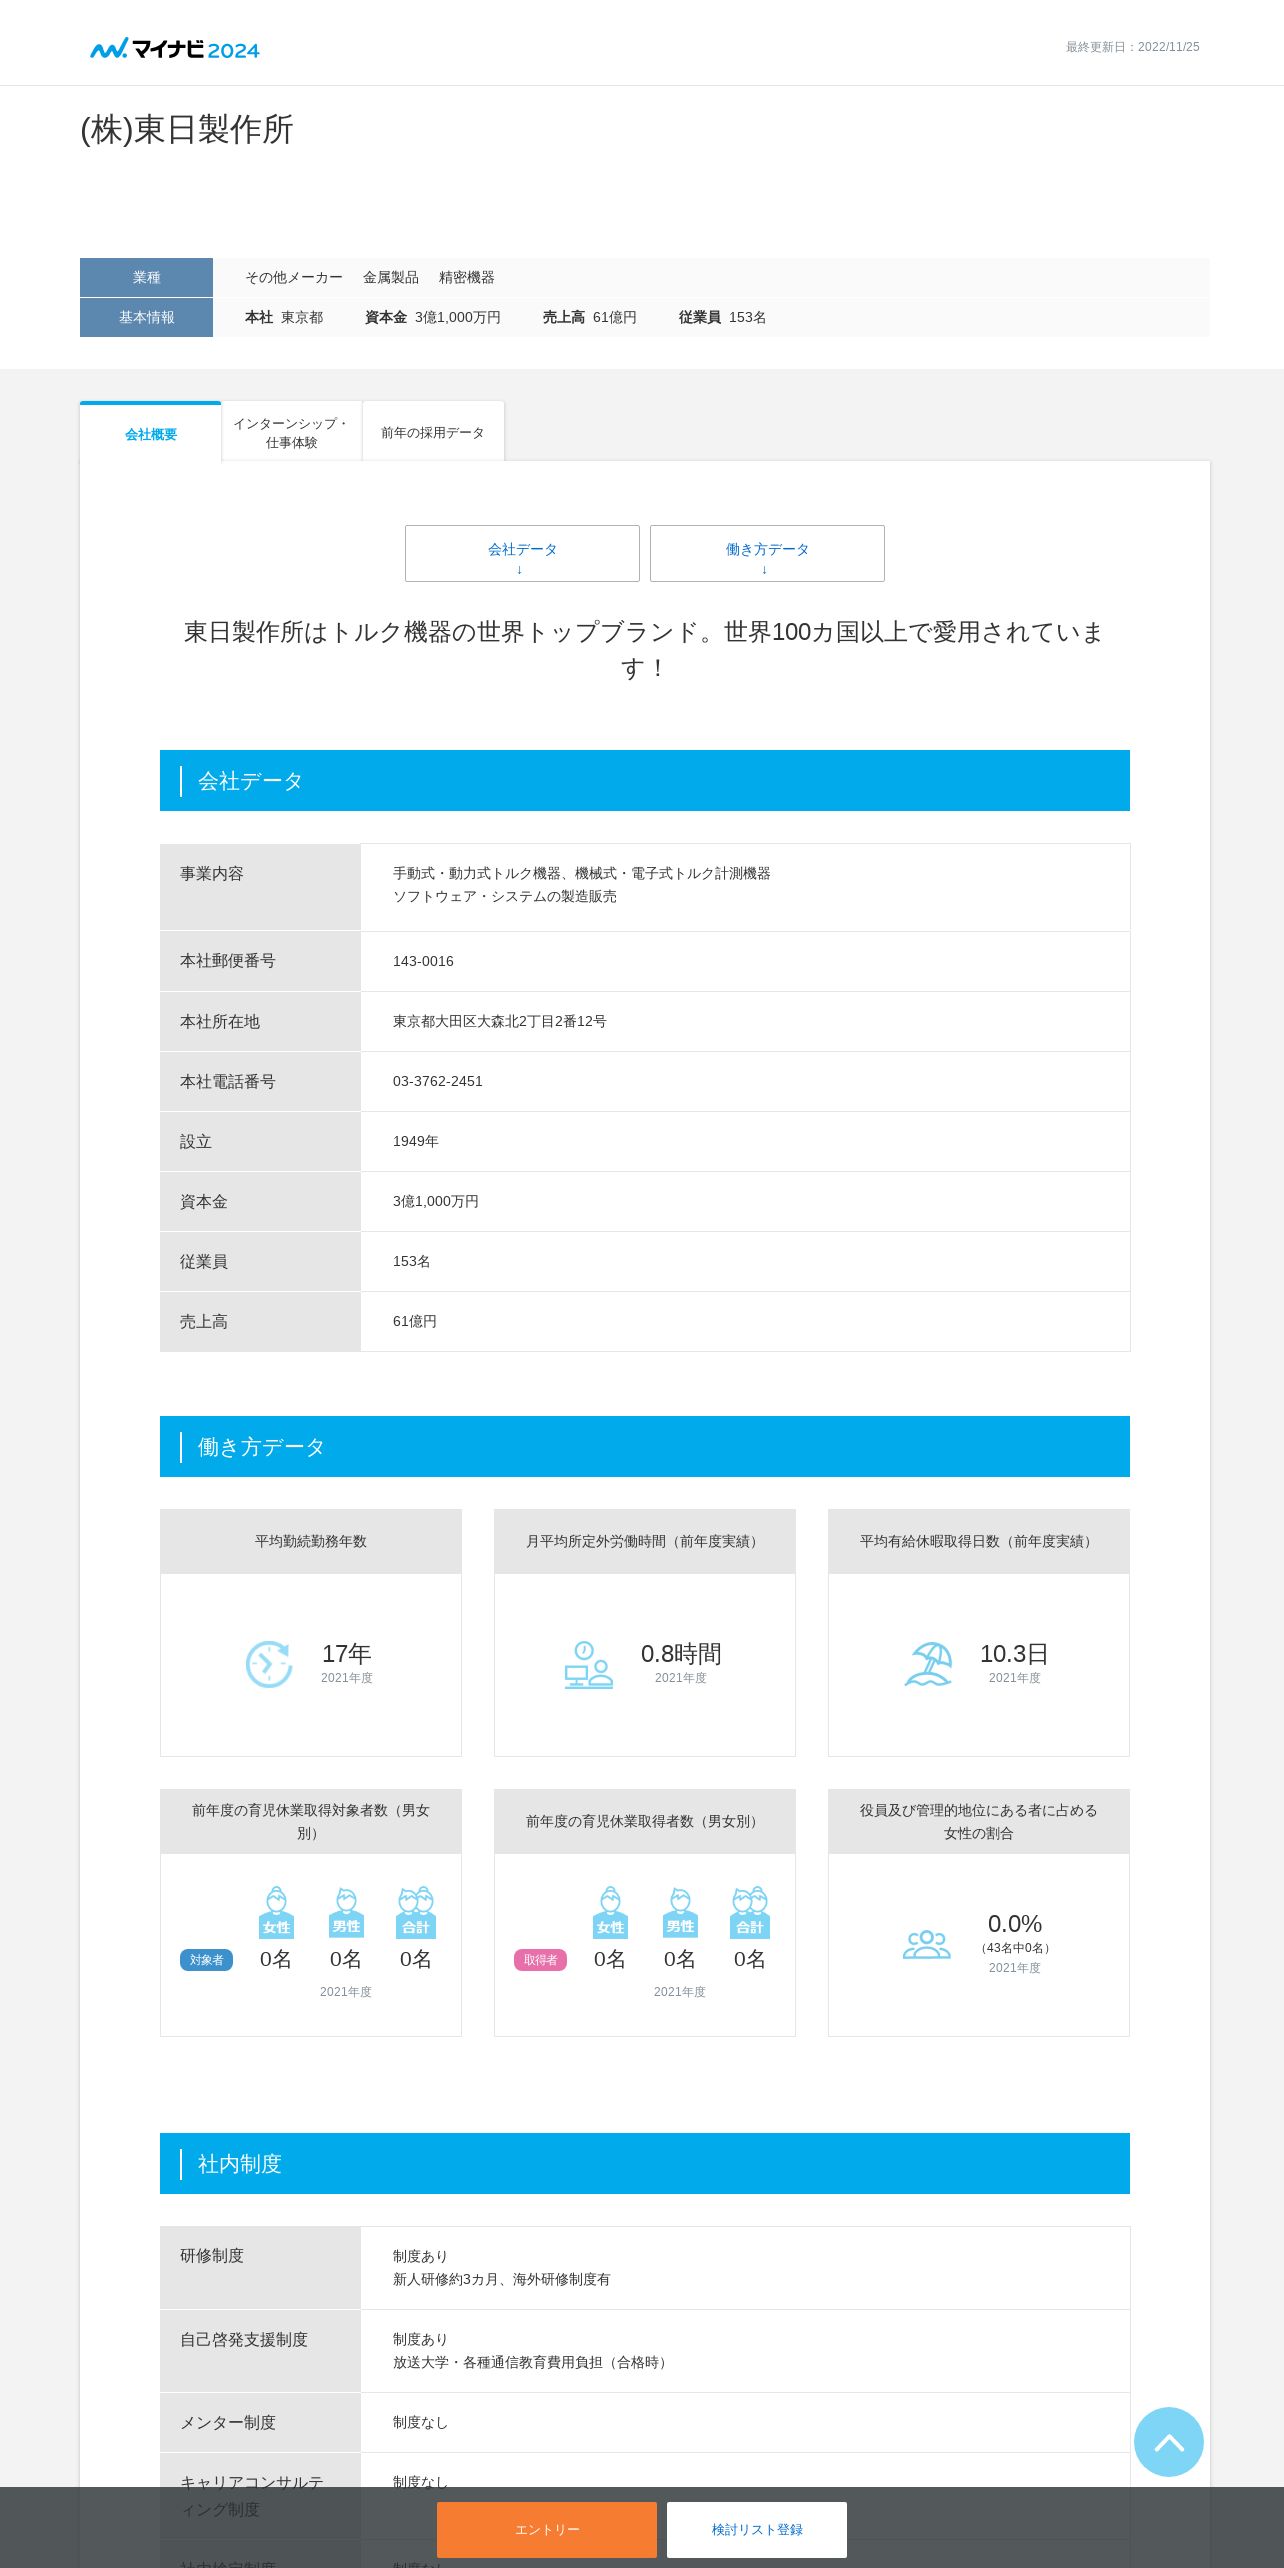Click the beach umbrella icon beside 10.3日
Image resolution: width=1284 pixels, height=2568 pixels.
(928, 1664)
